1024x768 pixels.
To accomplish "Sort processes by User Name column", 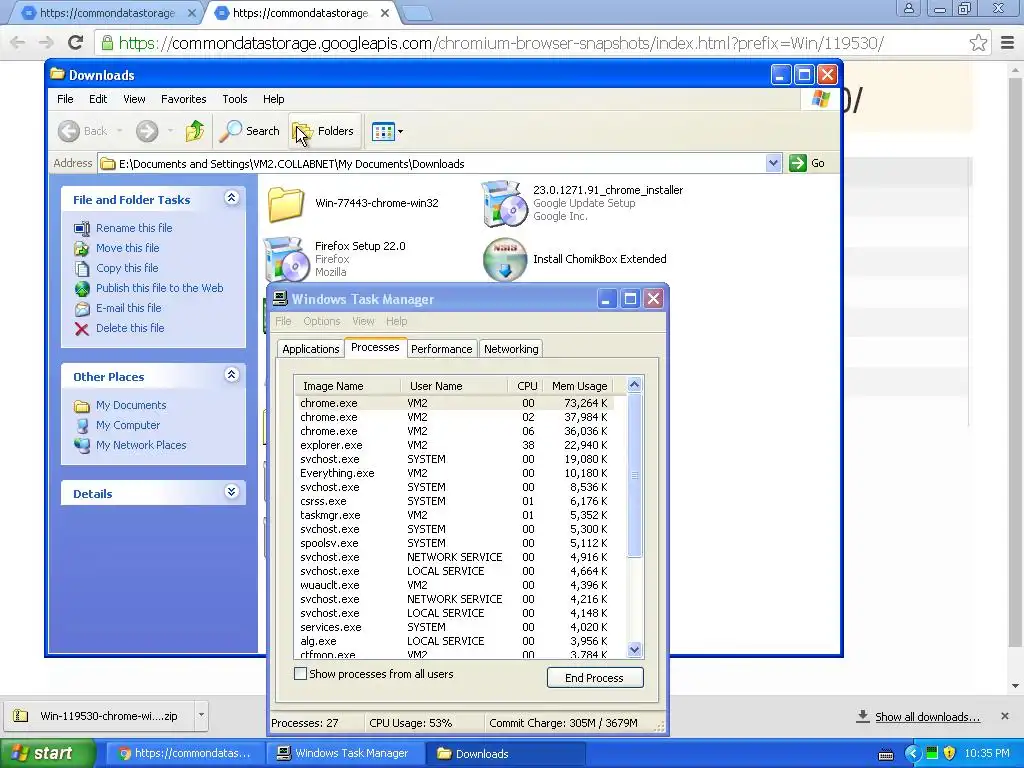I will point(454,386).
